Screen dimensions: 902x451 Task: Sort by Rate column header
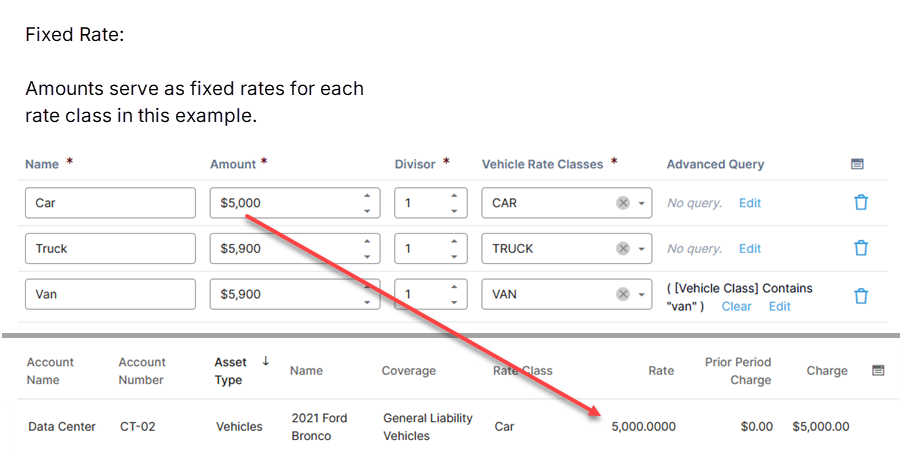(x=660, y=371)
